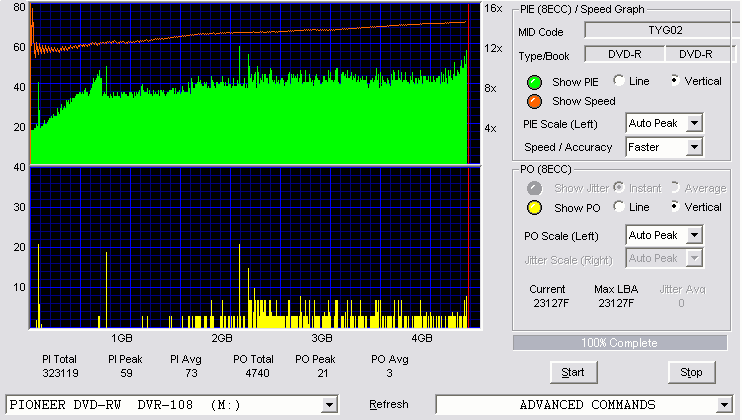Click the Start button
Viewport: 742px width, 420px height.
(573, 373)
